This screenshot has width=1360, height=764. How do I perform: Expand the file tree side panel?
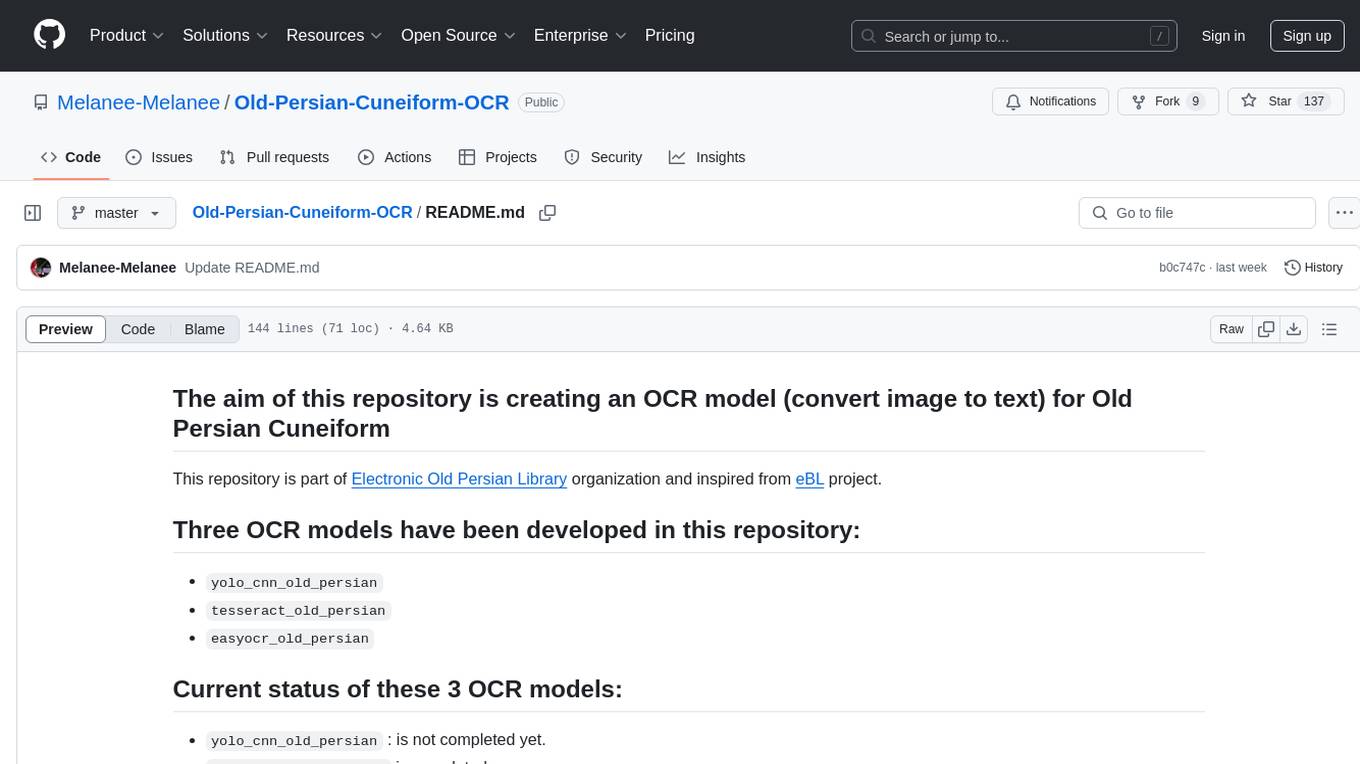pyautogui.click(x=33, y=213)
